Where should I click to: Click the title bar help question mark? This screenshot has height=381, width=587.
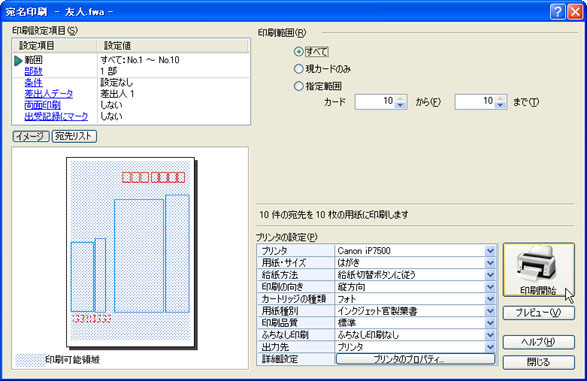(x=557, y=12)
